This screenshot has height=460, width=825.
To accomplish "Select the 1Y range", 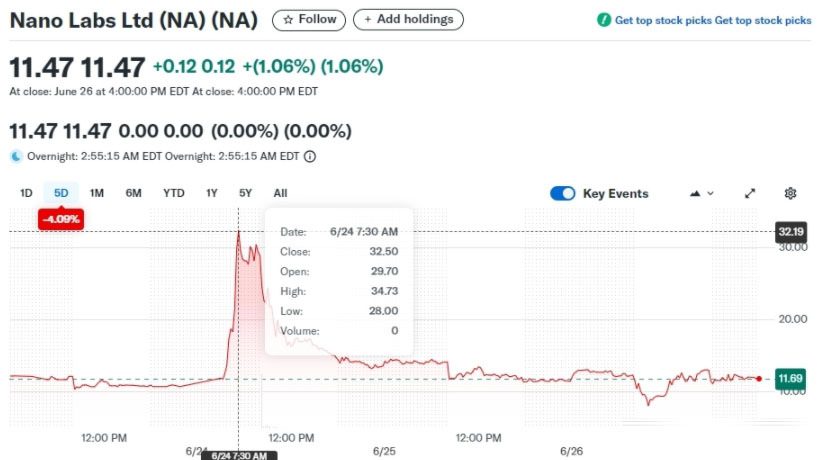I will (x=212, y=193).
